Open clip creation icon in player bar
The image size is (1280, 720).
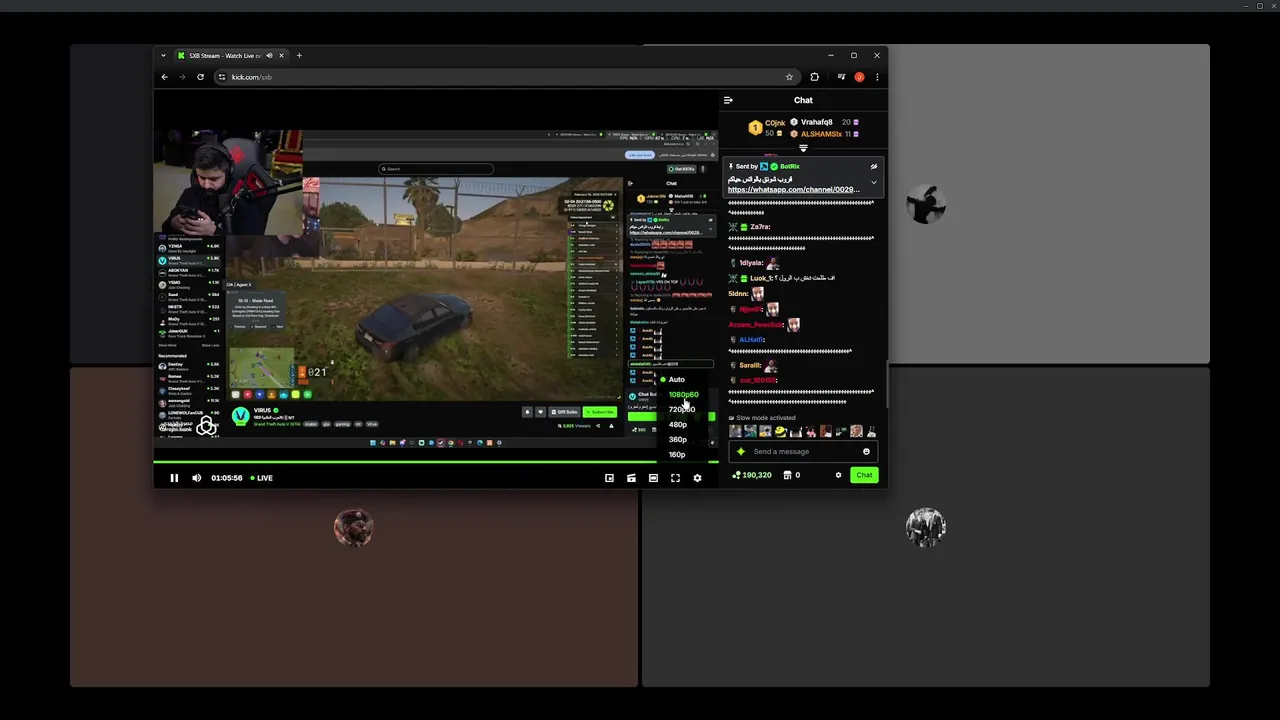[631, 478]
